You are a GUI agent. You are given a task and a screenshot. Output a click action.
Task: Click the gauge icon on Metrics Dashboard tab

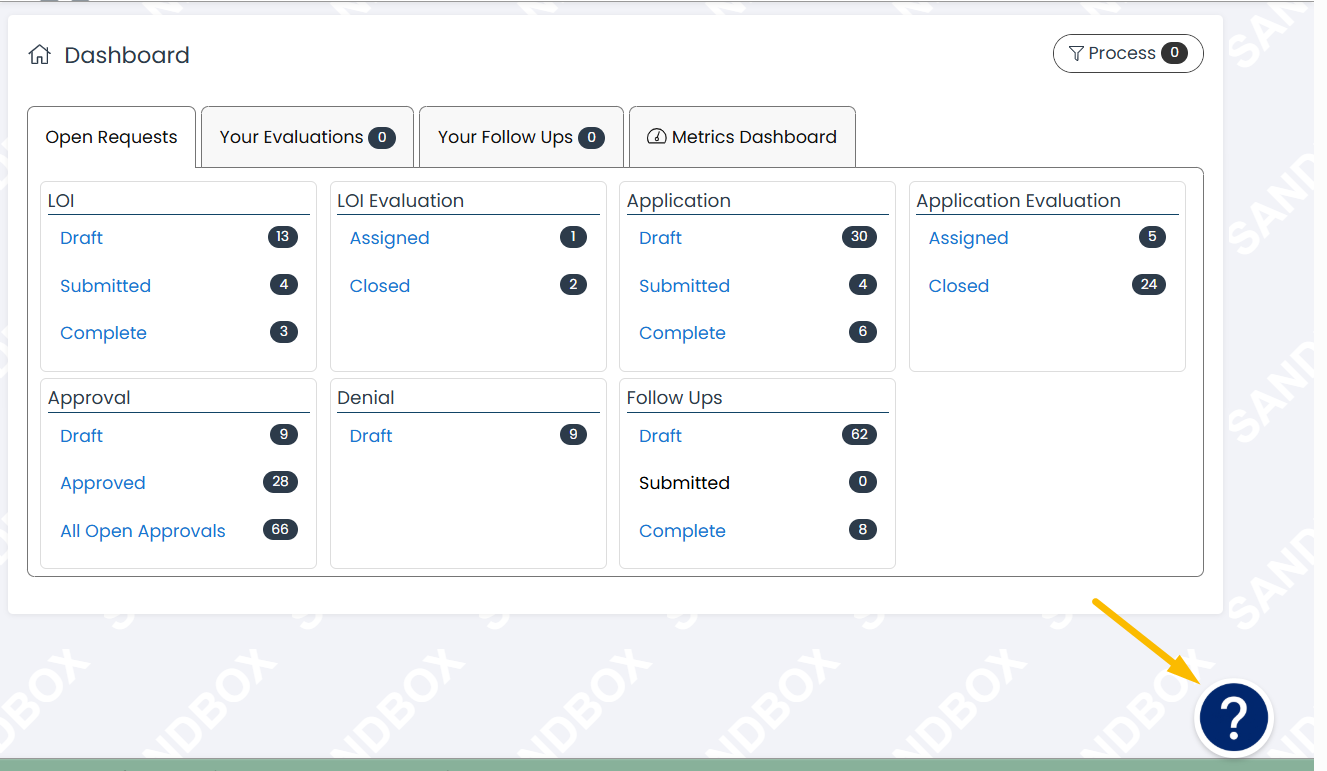tap(657, 137)
